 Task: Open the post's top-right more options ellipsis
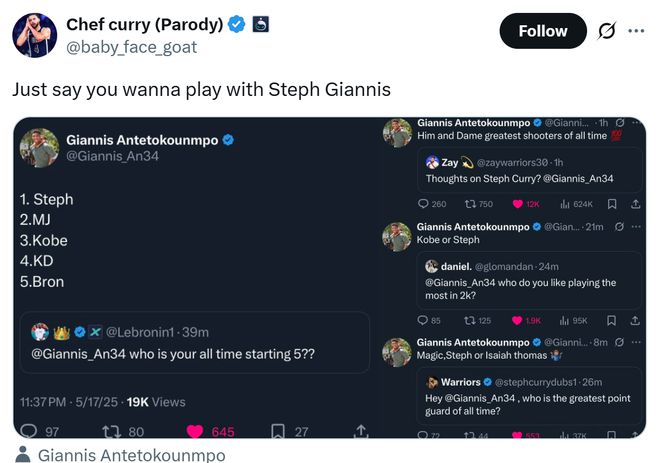(636, 31)
